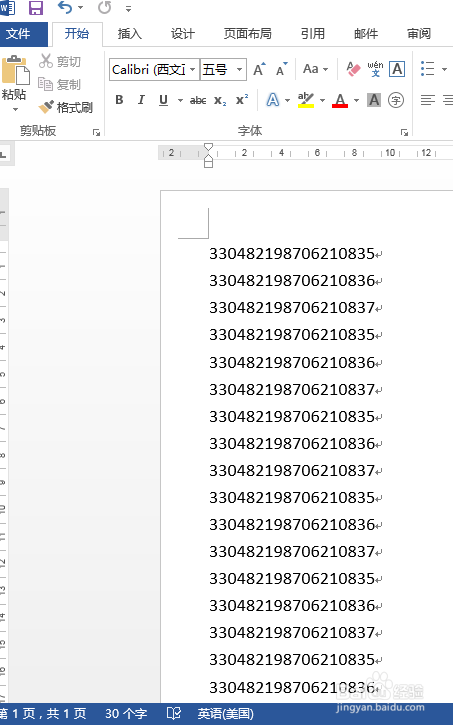
Task: Click the 剪切 cut button
Action: coord(60,61)
